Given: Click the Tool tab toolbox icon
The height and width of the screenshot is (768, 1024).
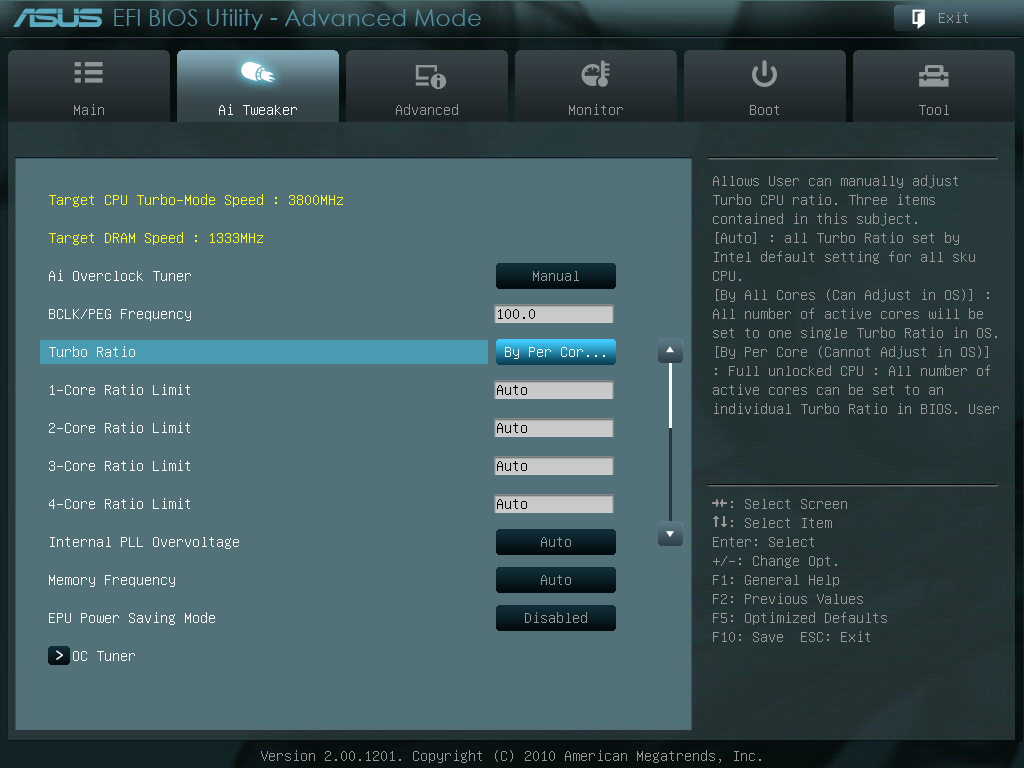Looking at the screenshot, I should click(x=933, y=76).
